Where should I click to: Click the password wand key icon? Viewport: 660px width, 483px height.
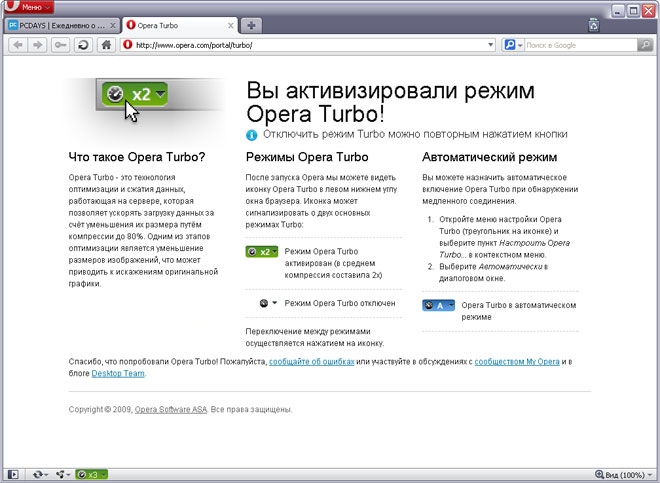[61, 45]
